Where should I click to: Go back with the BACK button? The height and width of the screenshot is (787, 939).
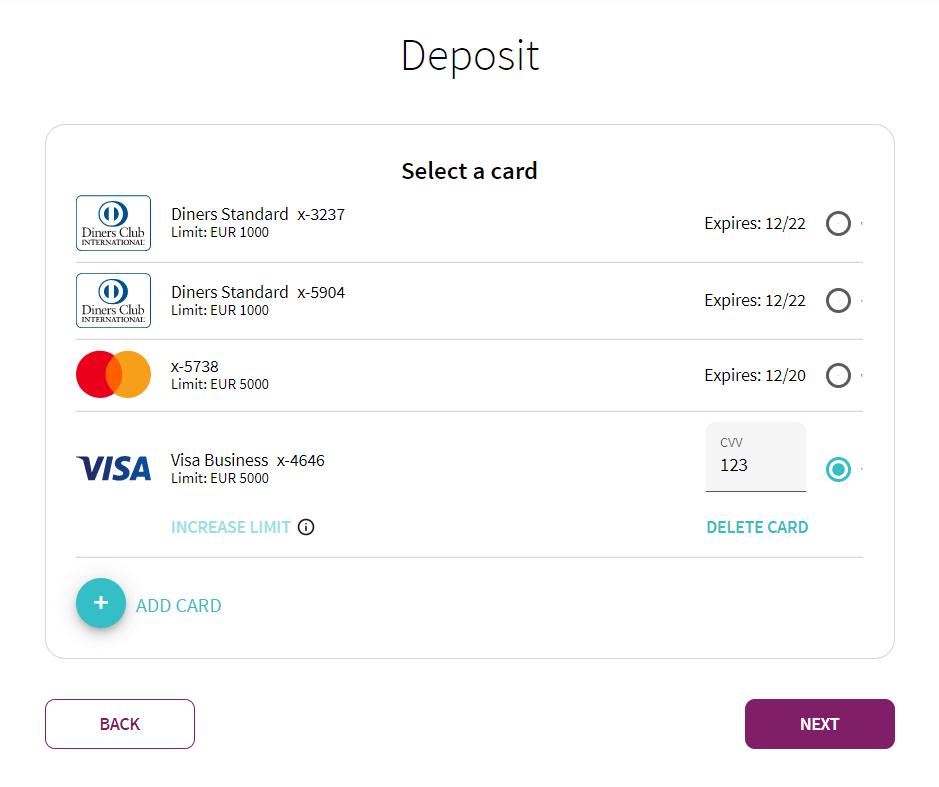[x=120, y=724]
